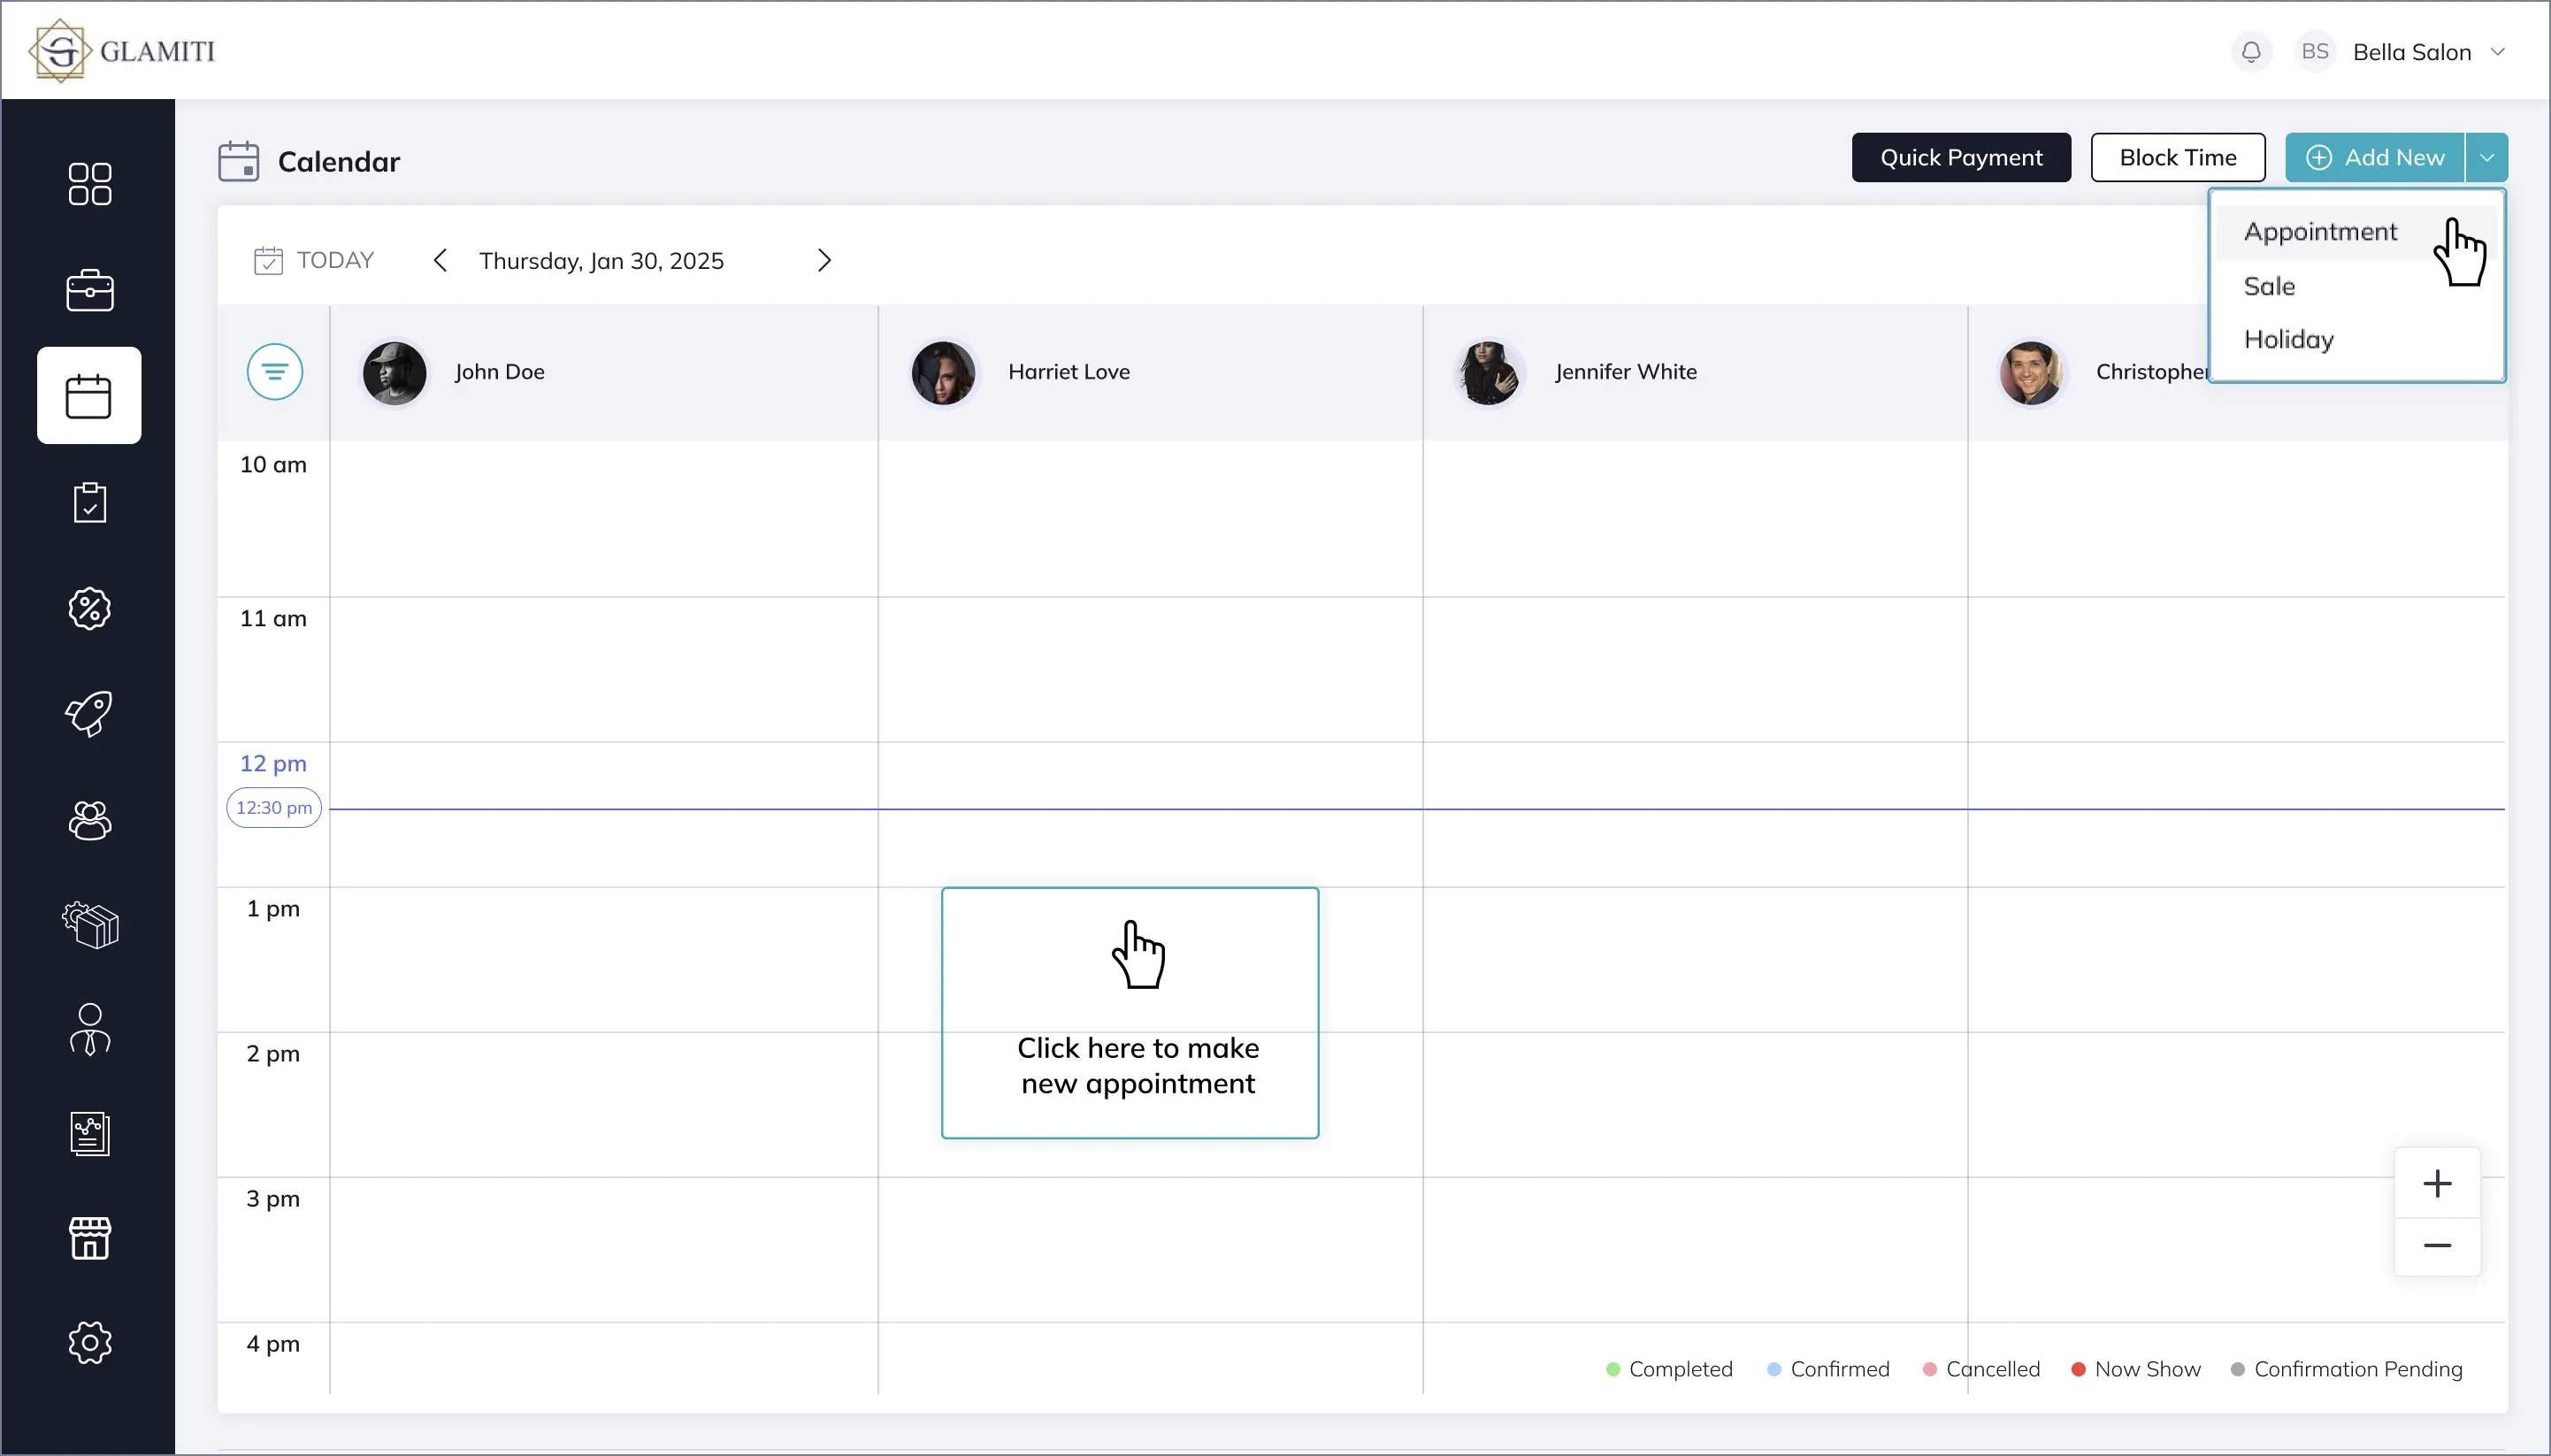Open the date picker Thursday, Jan 30, 2025
This screenshot has width=2551, height=1456.
click(601, 261)
